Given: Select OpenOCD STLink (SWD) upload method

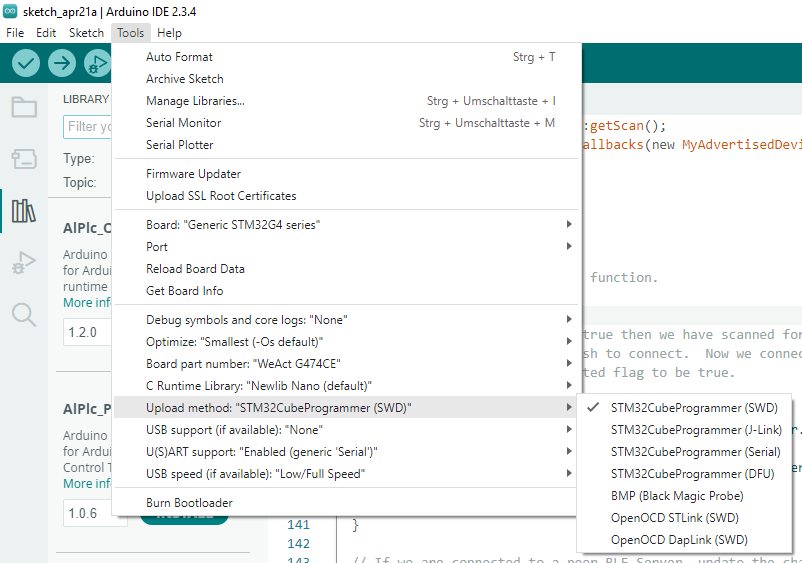Looking at the screenshot, I should [684, 517].
